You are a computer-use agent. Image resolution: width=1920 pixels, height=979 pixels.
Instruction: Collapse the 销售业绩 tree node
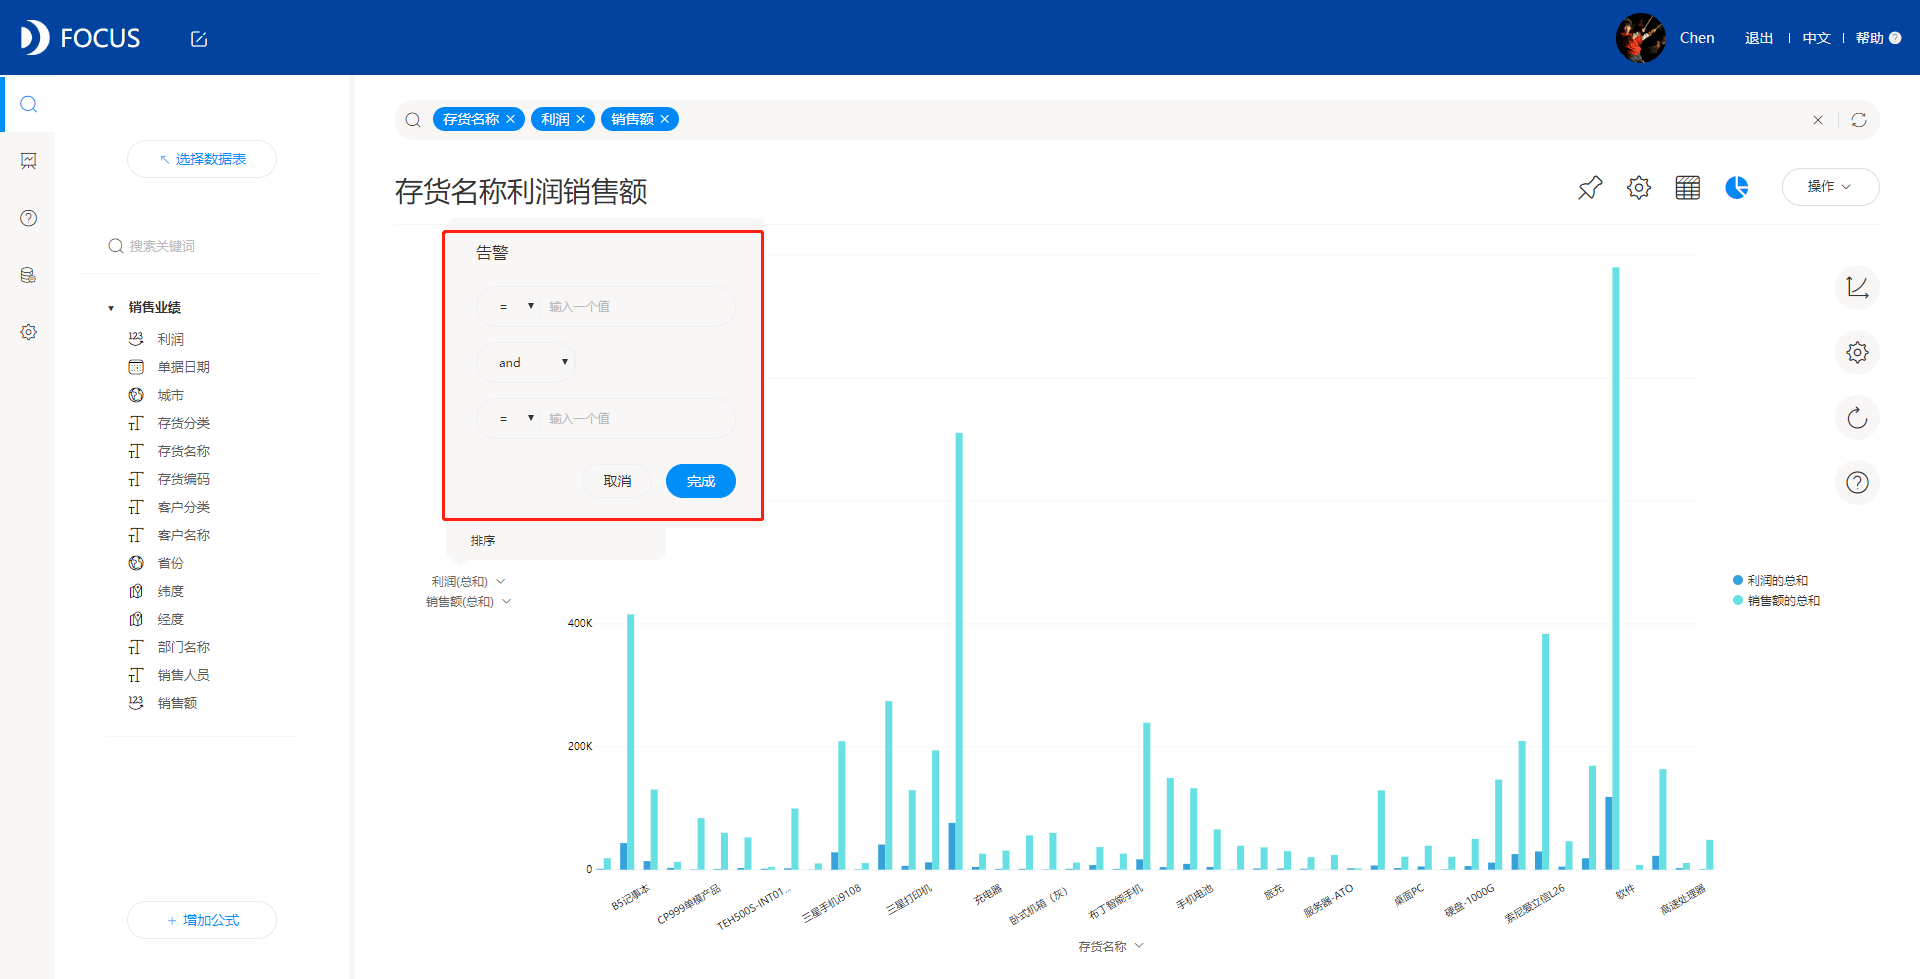[x=111, y=308]
